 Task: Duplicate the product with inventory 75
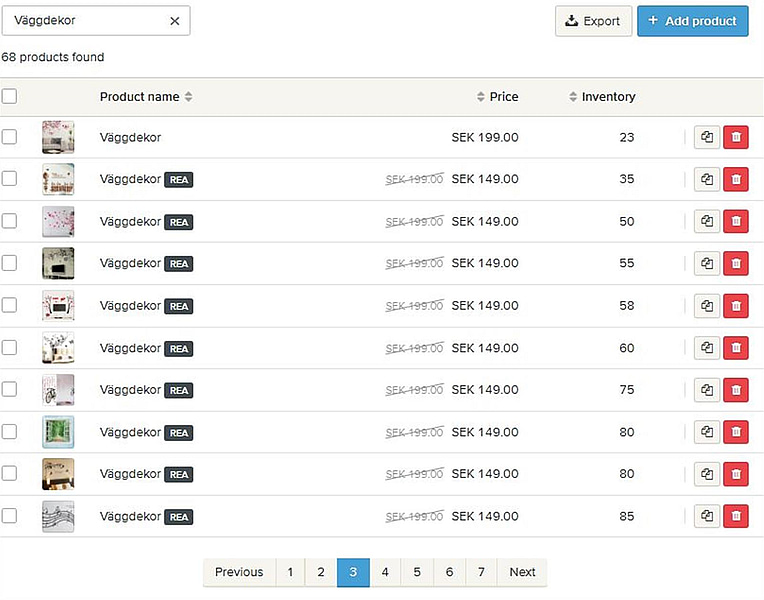707,390
